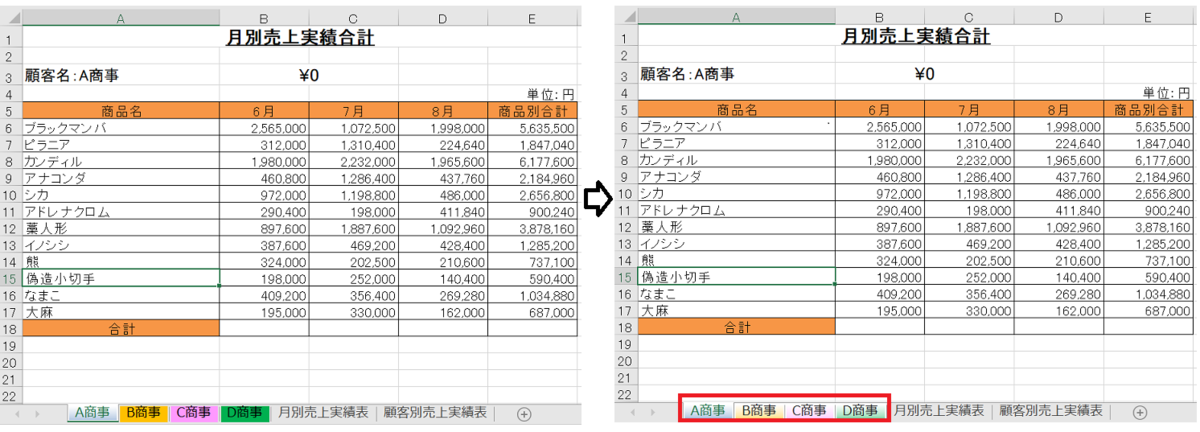Select the C商事 tab in right workbook
Viewport: 1200px width, 432px height.
(808, 410)
